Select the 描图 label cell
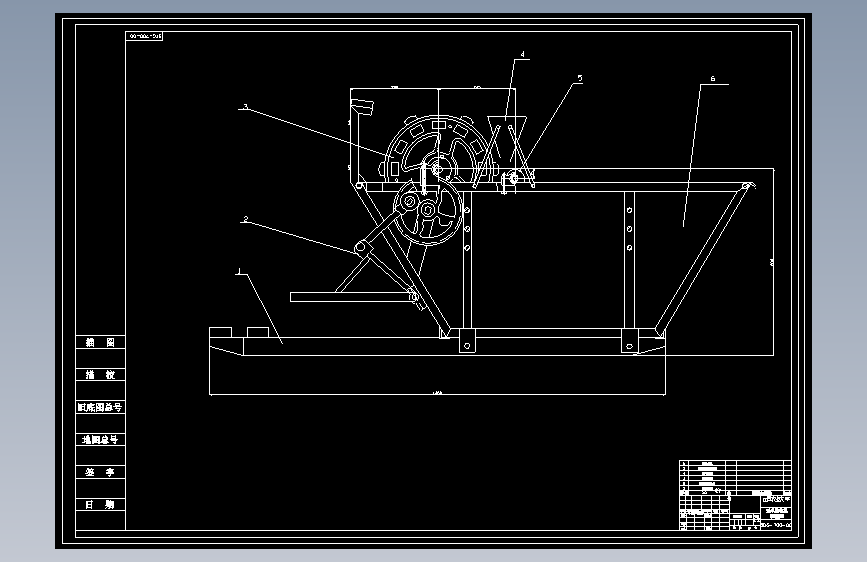This screenshot has height=562, width=867. point(100,342)
